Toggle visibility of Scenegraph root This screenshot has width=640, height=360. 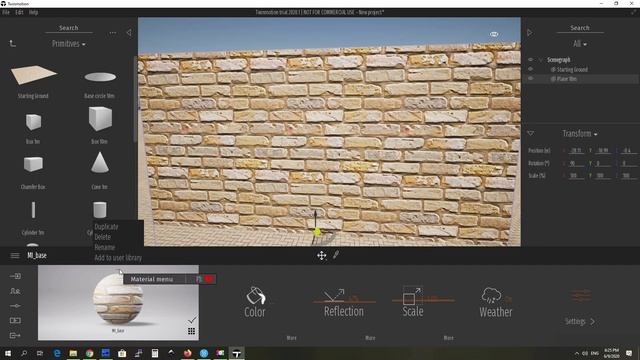coord(530,60)
